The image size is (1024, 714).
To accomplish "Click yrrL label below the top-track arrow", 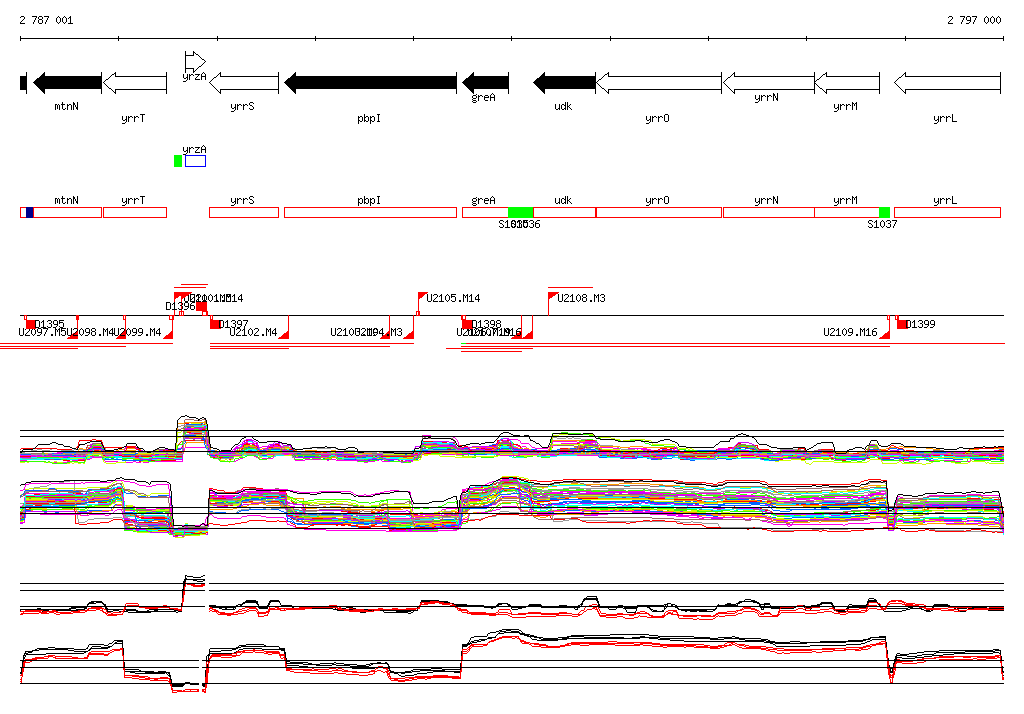I will (945, 118).
